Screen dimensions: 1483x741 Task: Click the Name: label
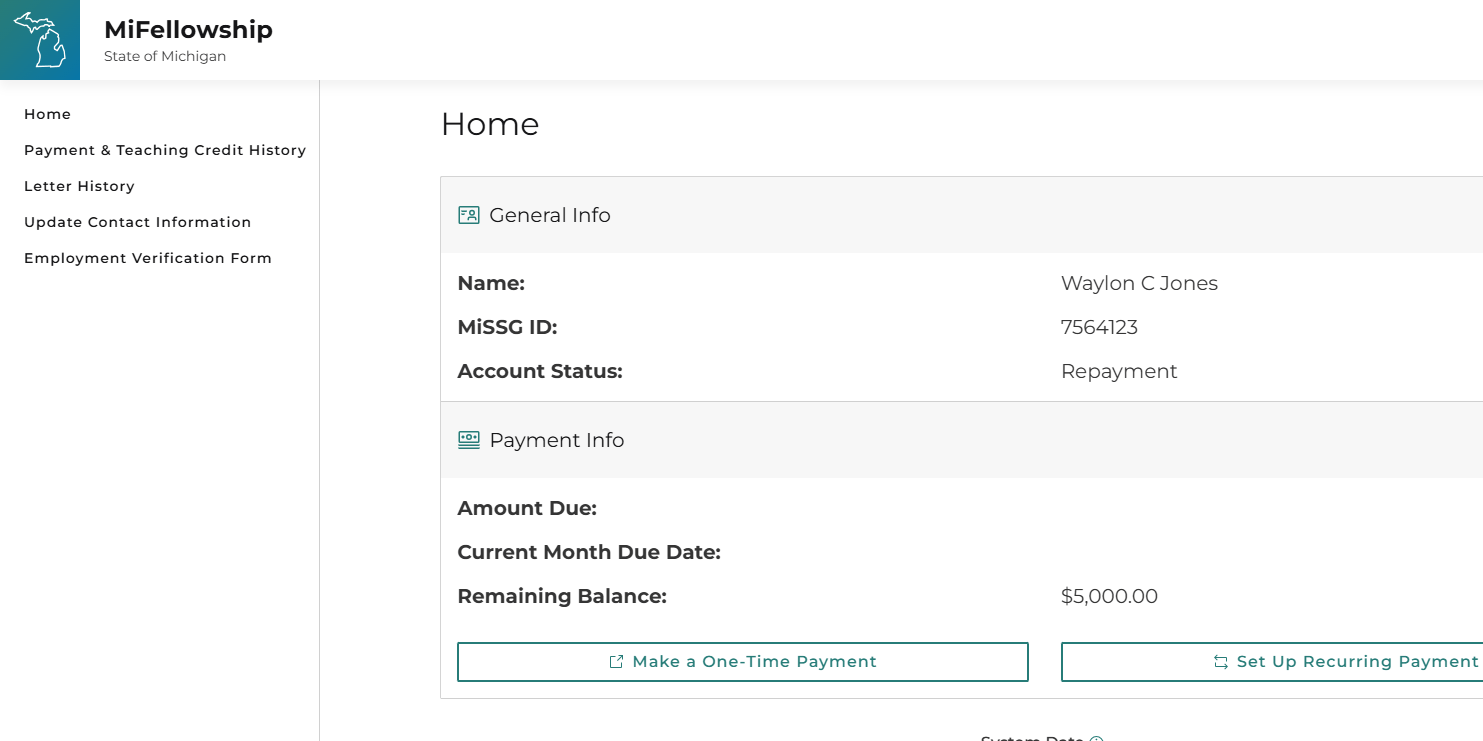491,284
